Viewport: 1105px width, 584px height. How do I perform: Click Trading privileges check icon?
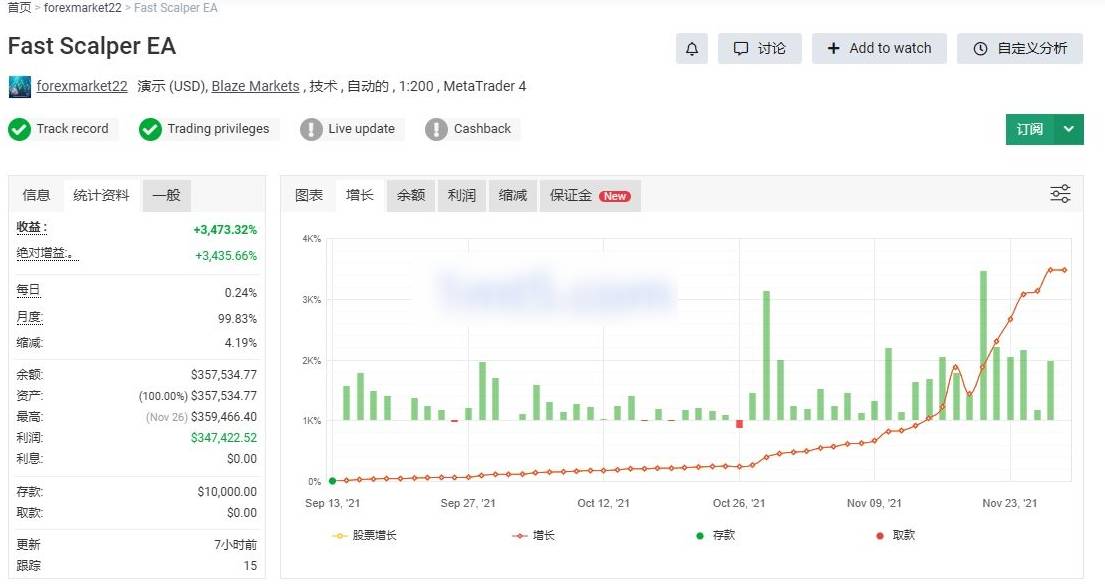[x=150, y=130]
